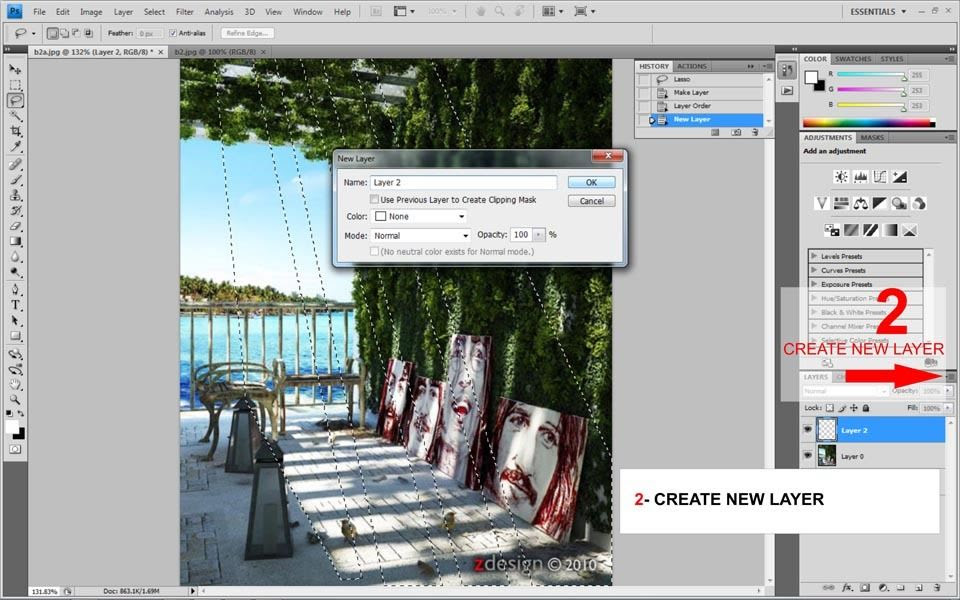
Task: Select the Healing Brush tool
Action: (15, 164)
